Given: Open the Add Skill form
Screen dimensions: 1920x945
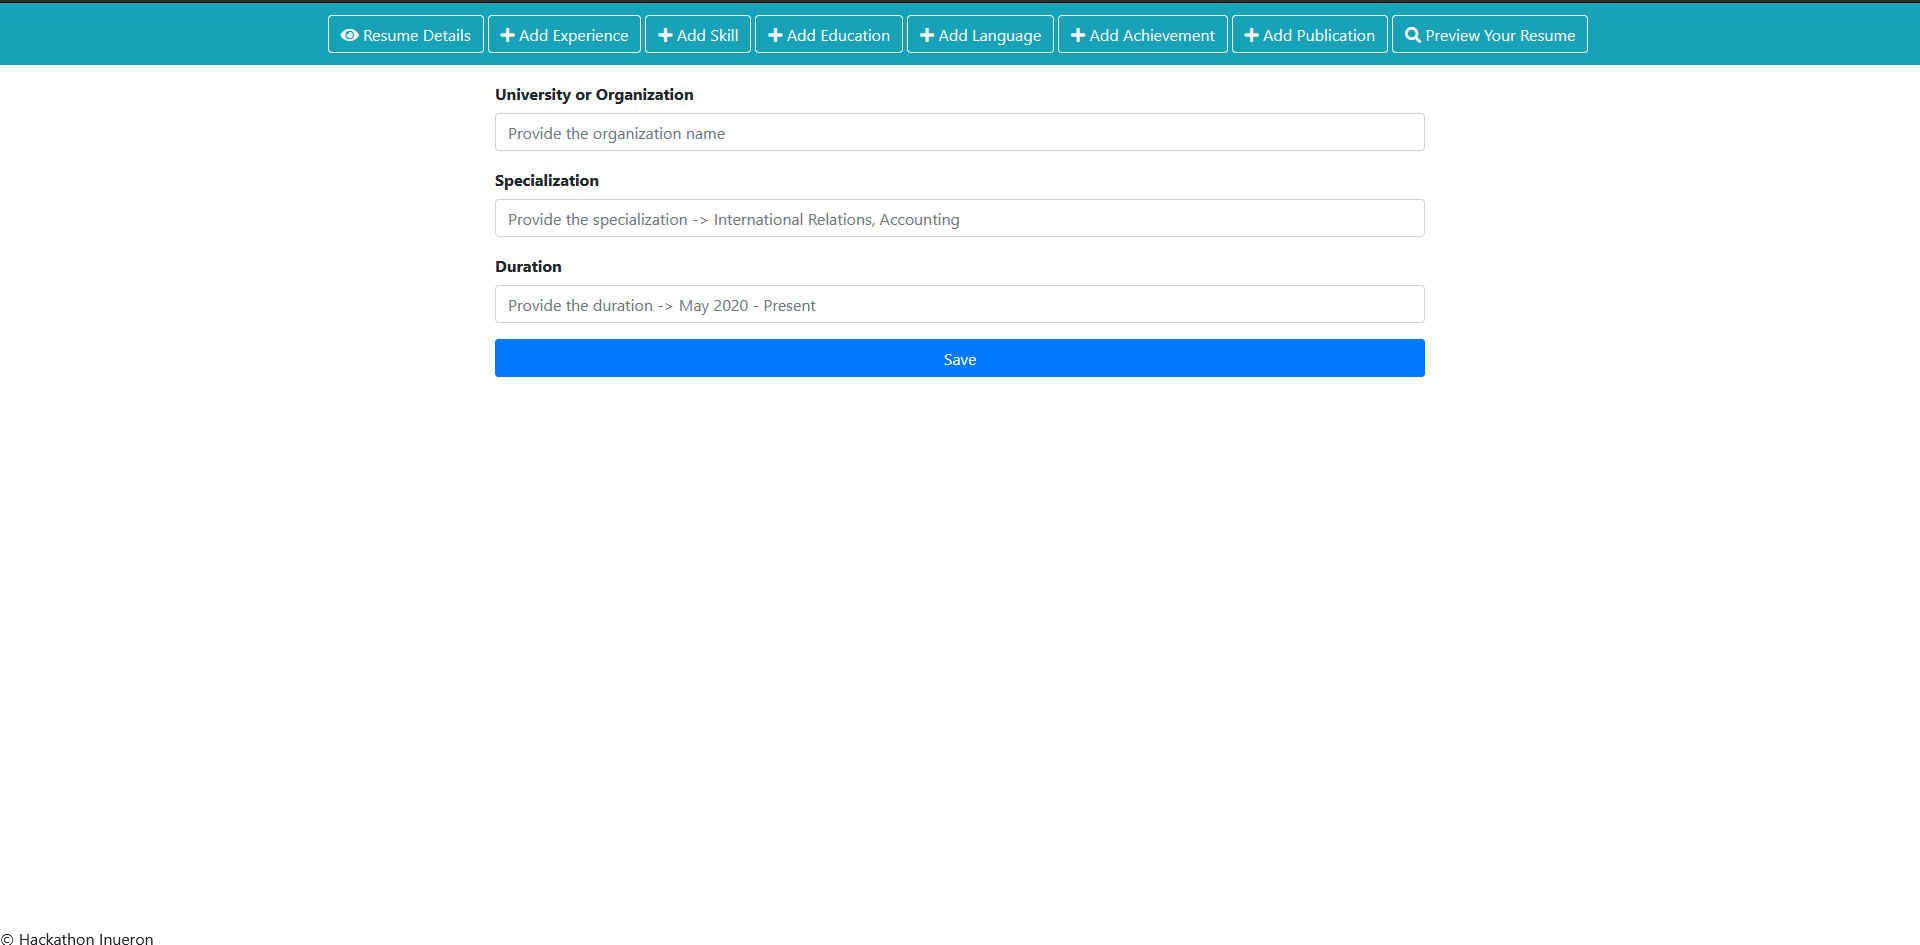Looking at the screenshot, I should [x=697, y=34].
